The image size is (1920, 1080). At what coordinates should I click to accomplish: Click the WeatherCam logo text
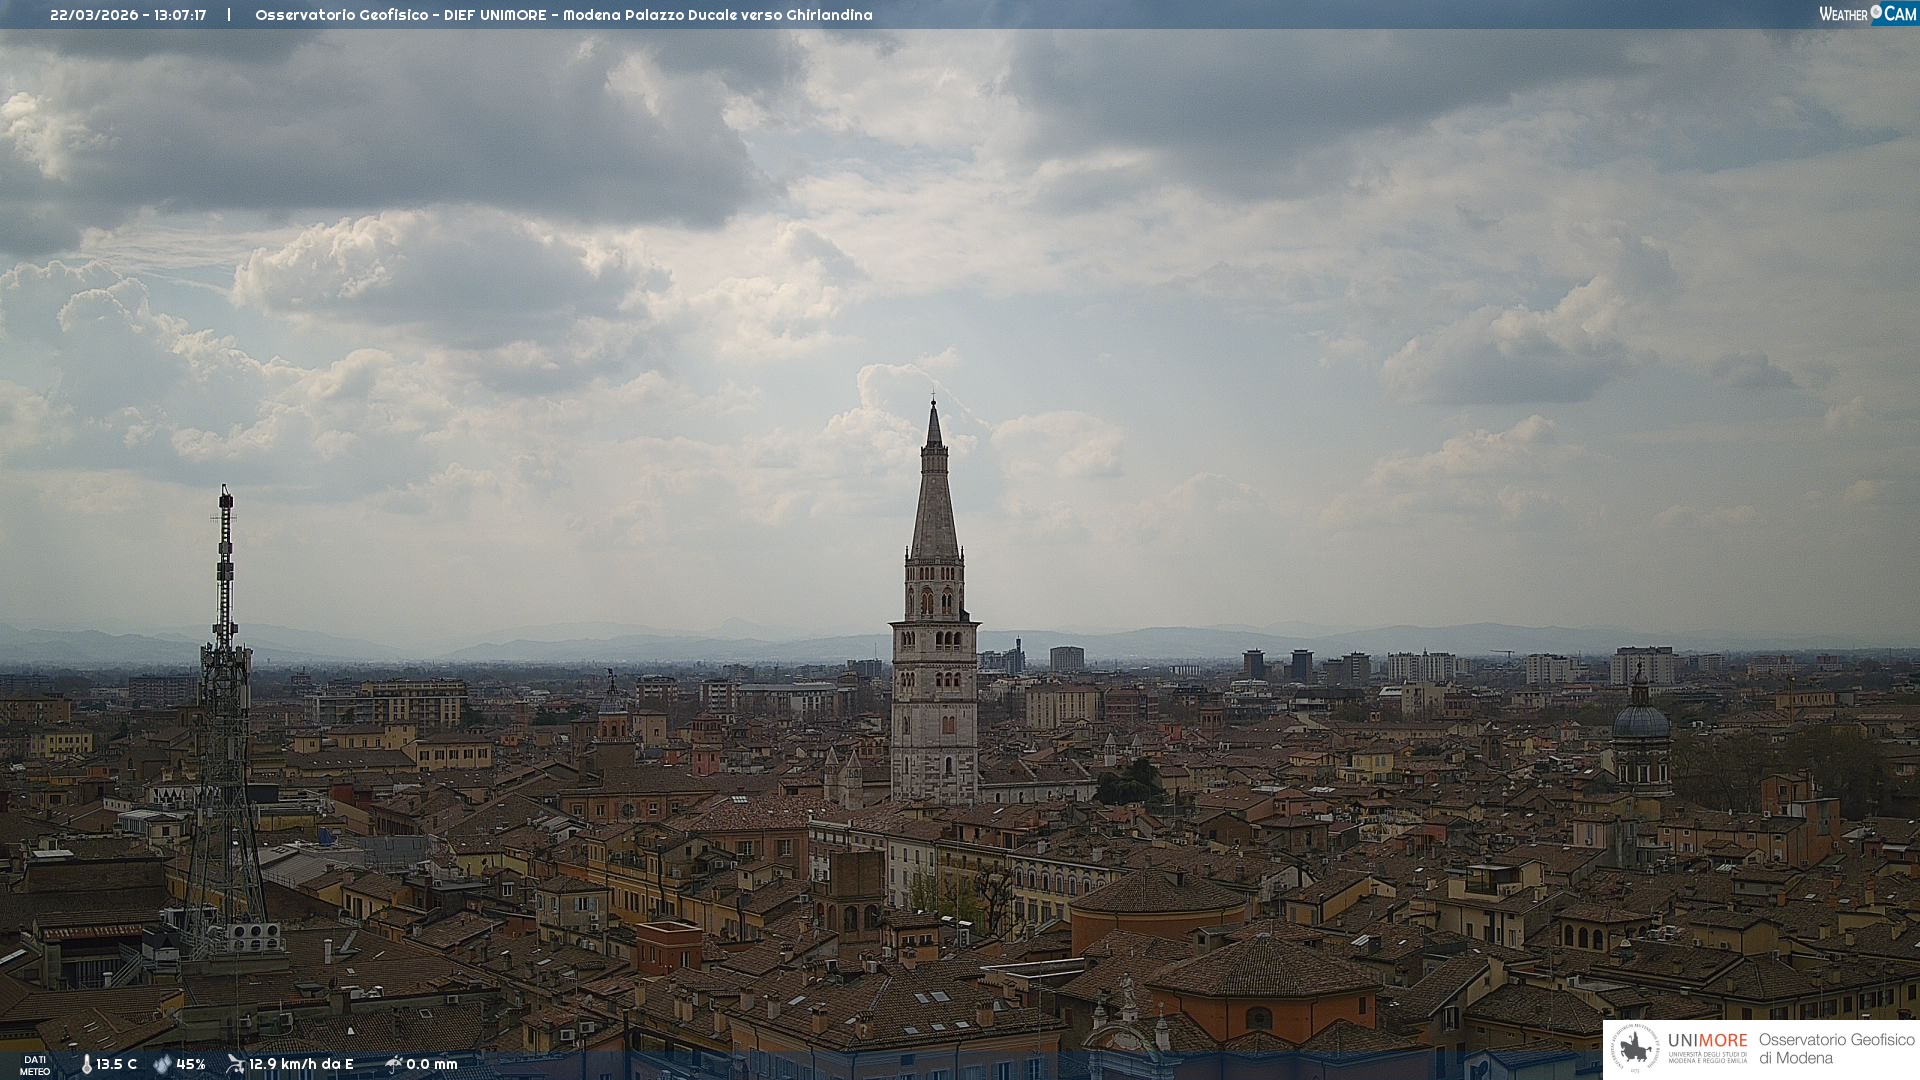tap(1843, 14)
